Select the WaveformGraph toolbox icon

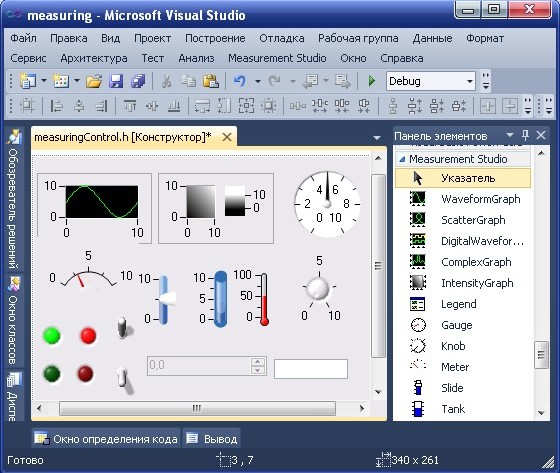click(418, 199)
